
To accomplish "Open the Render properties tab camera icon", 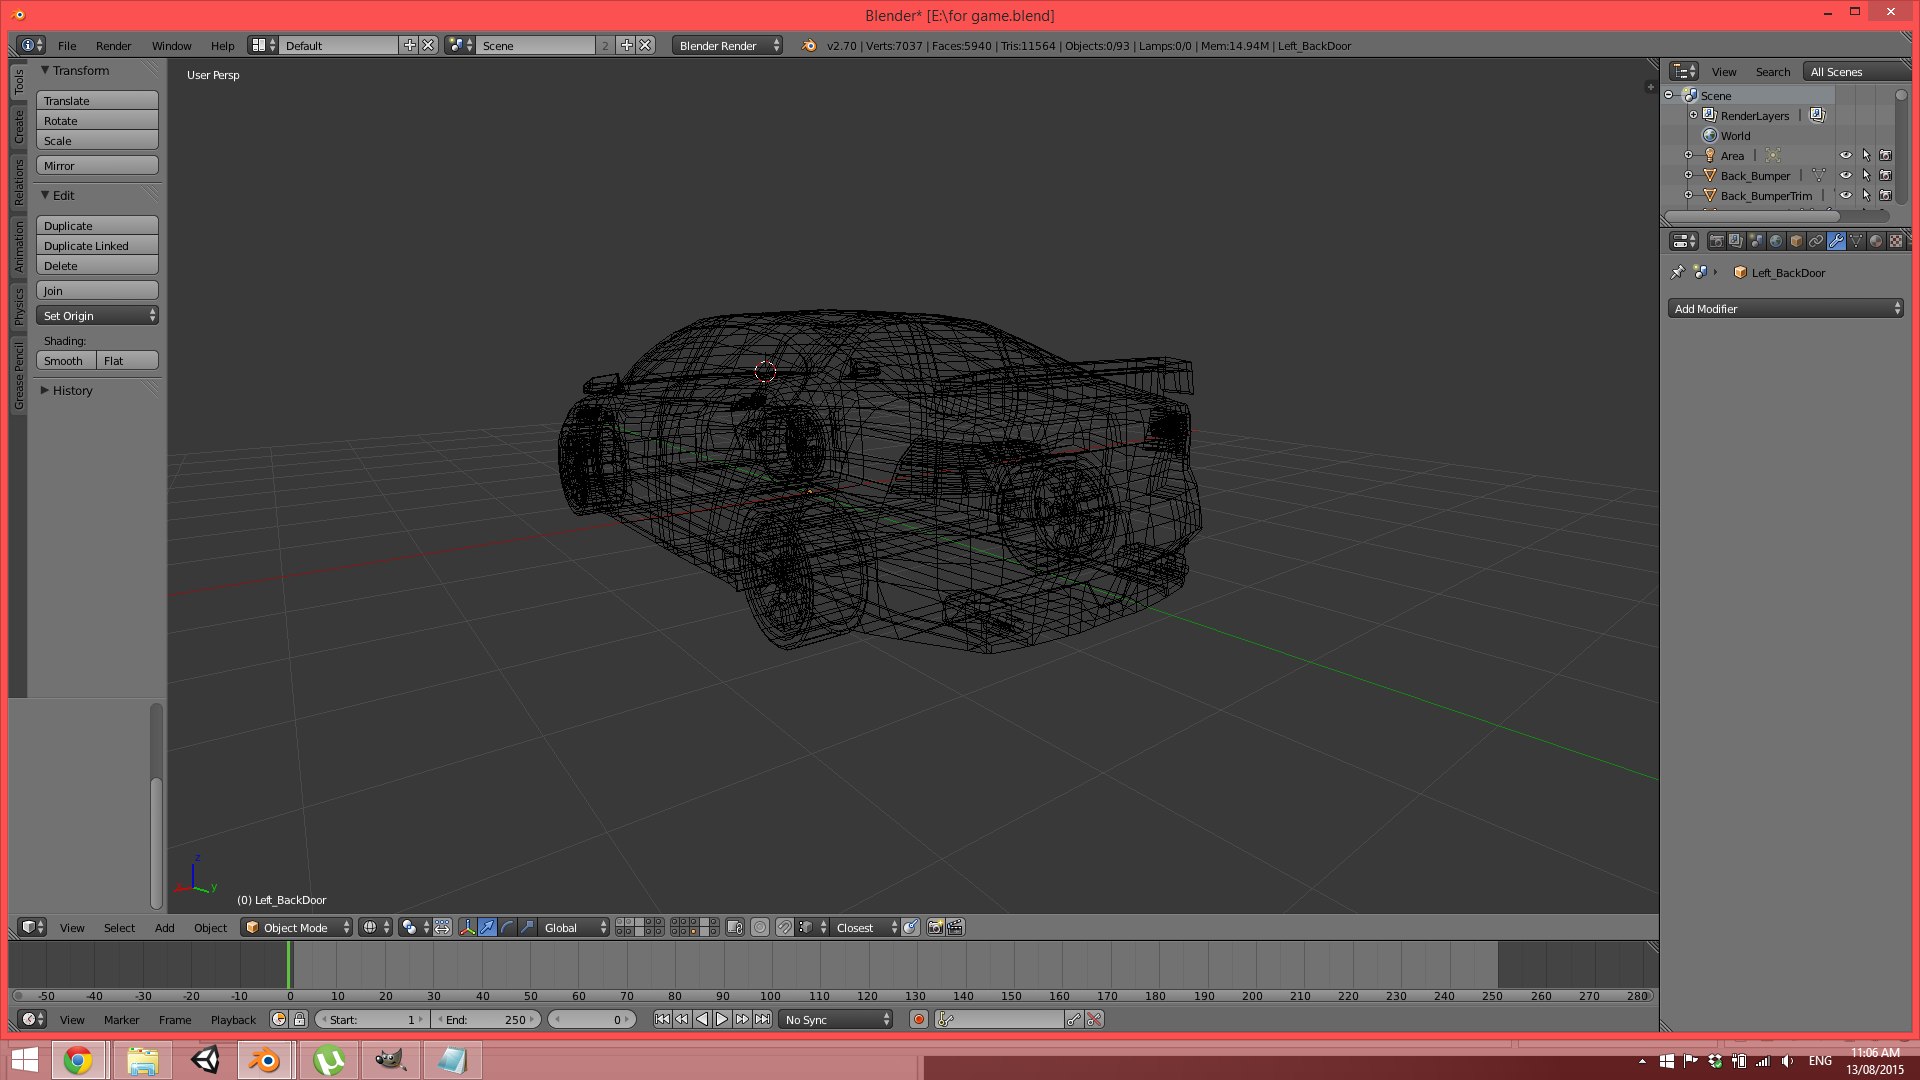I will pyautogui.click(x=1717, y=241).
